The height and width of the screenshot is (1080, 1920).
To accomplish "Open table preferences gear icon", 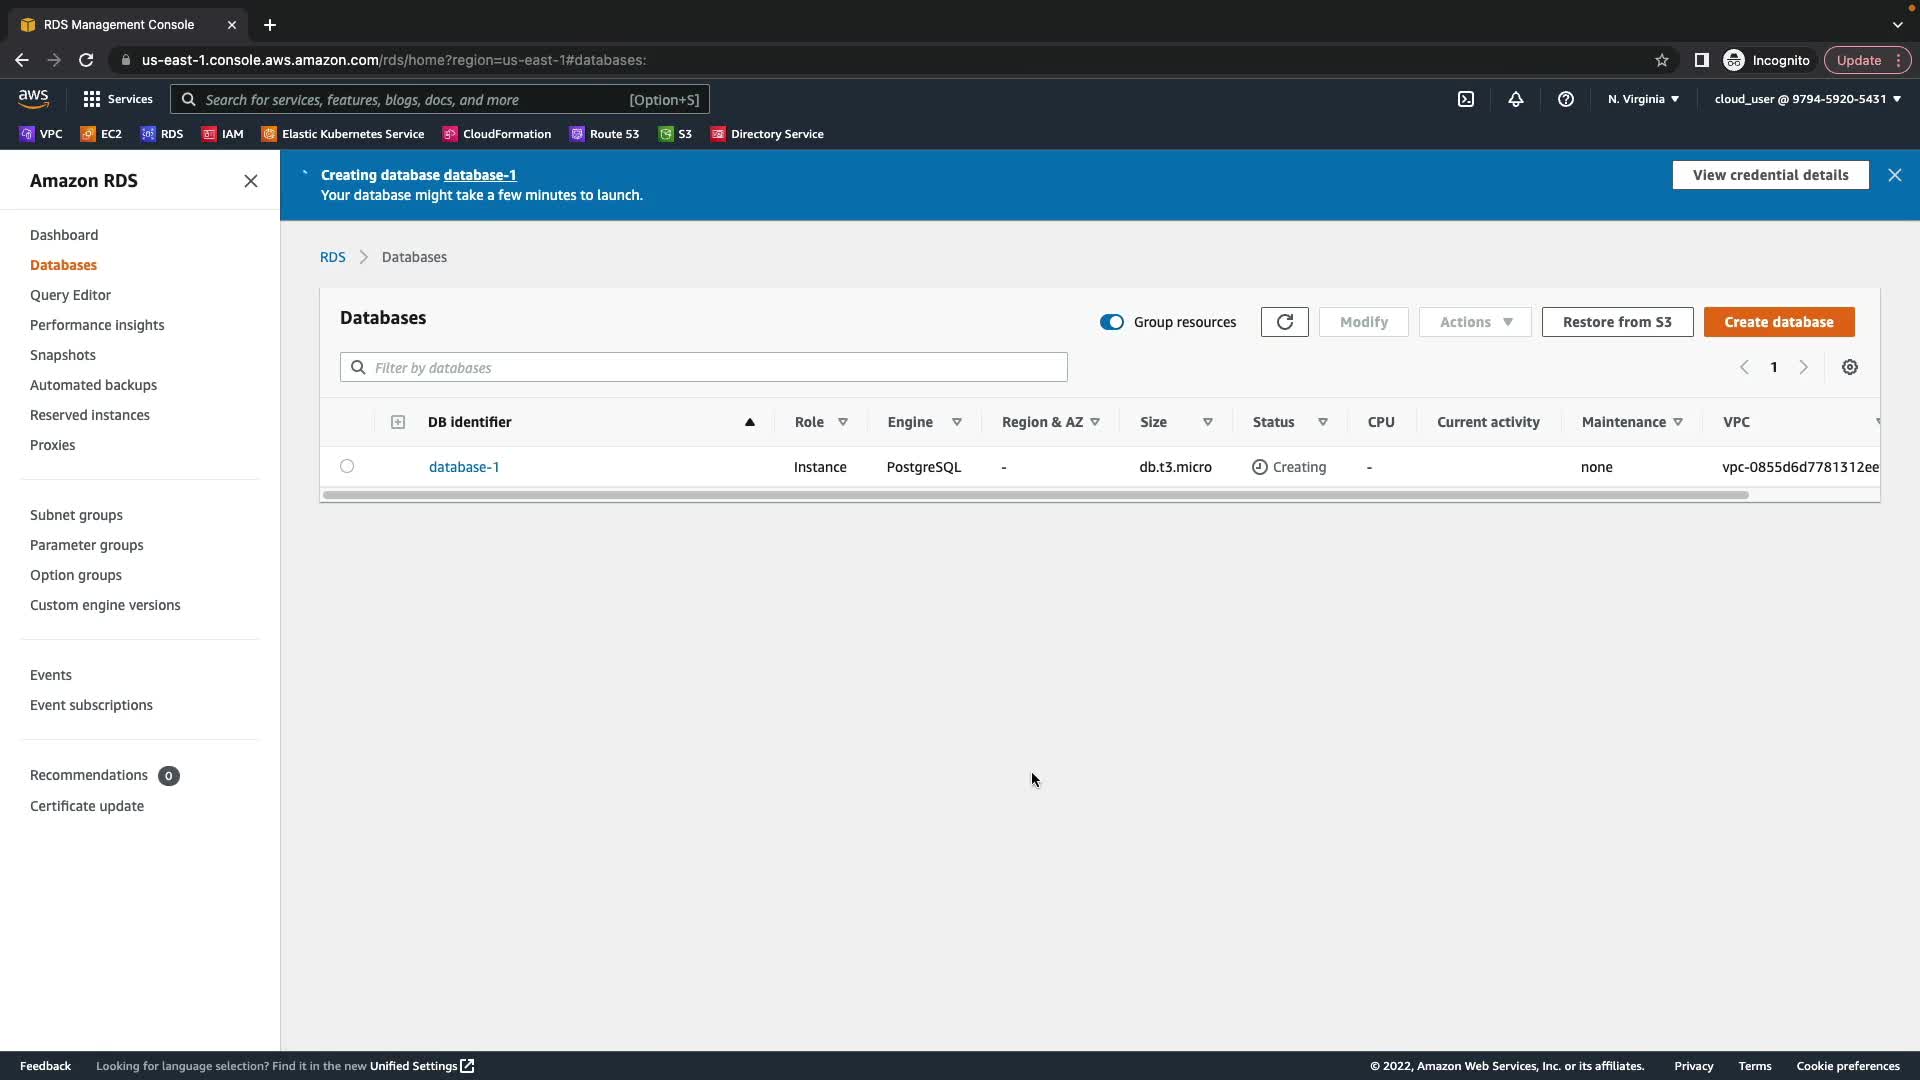I will pos(1850,367).
